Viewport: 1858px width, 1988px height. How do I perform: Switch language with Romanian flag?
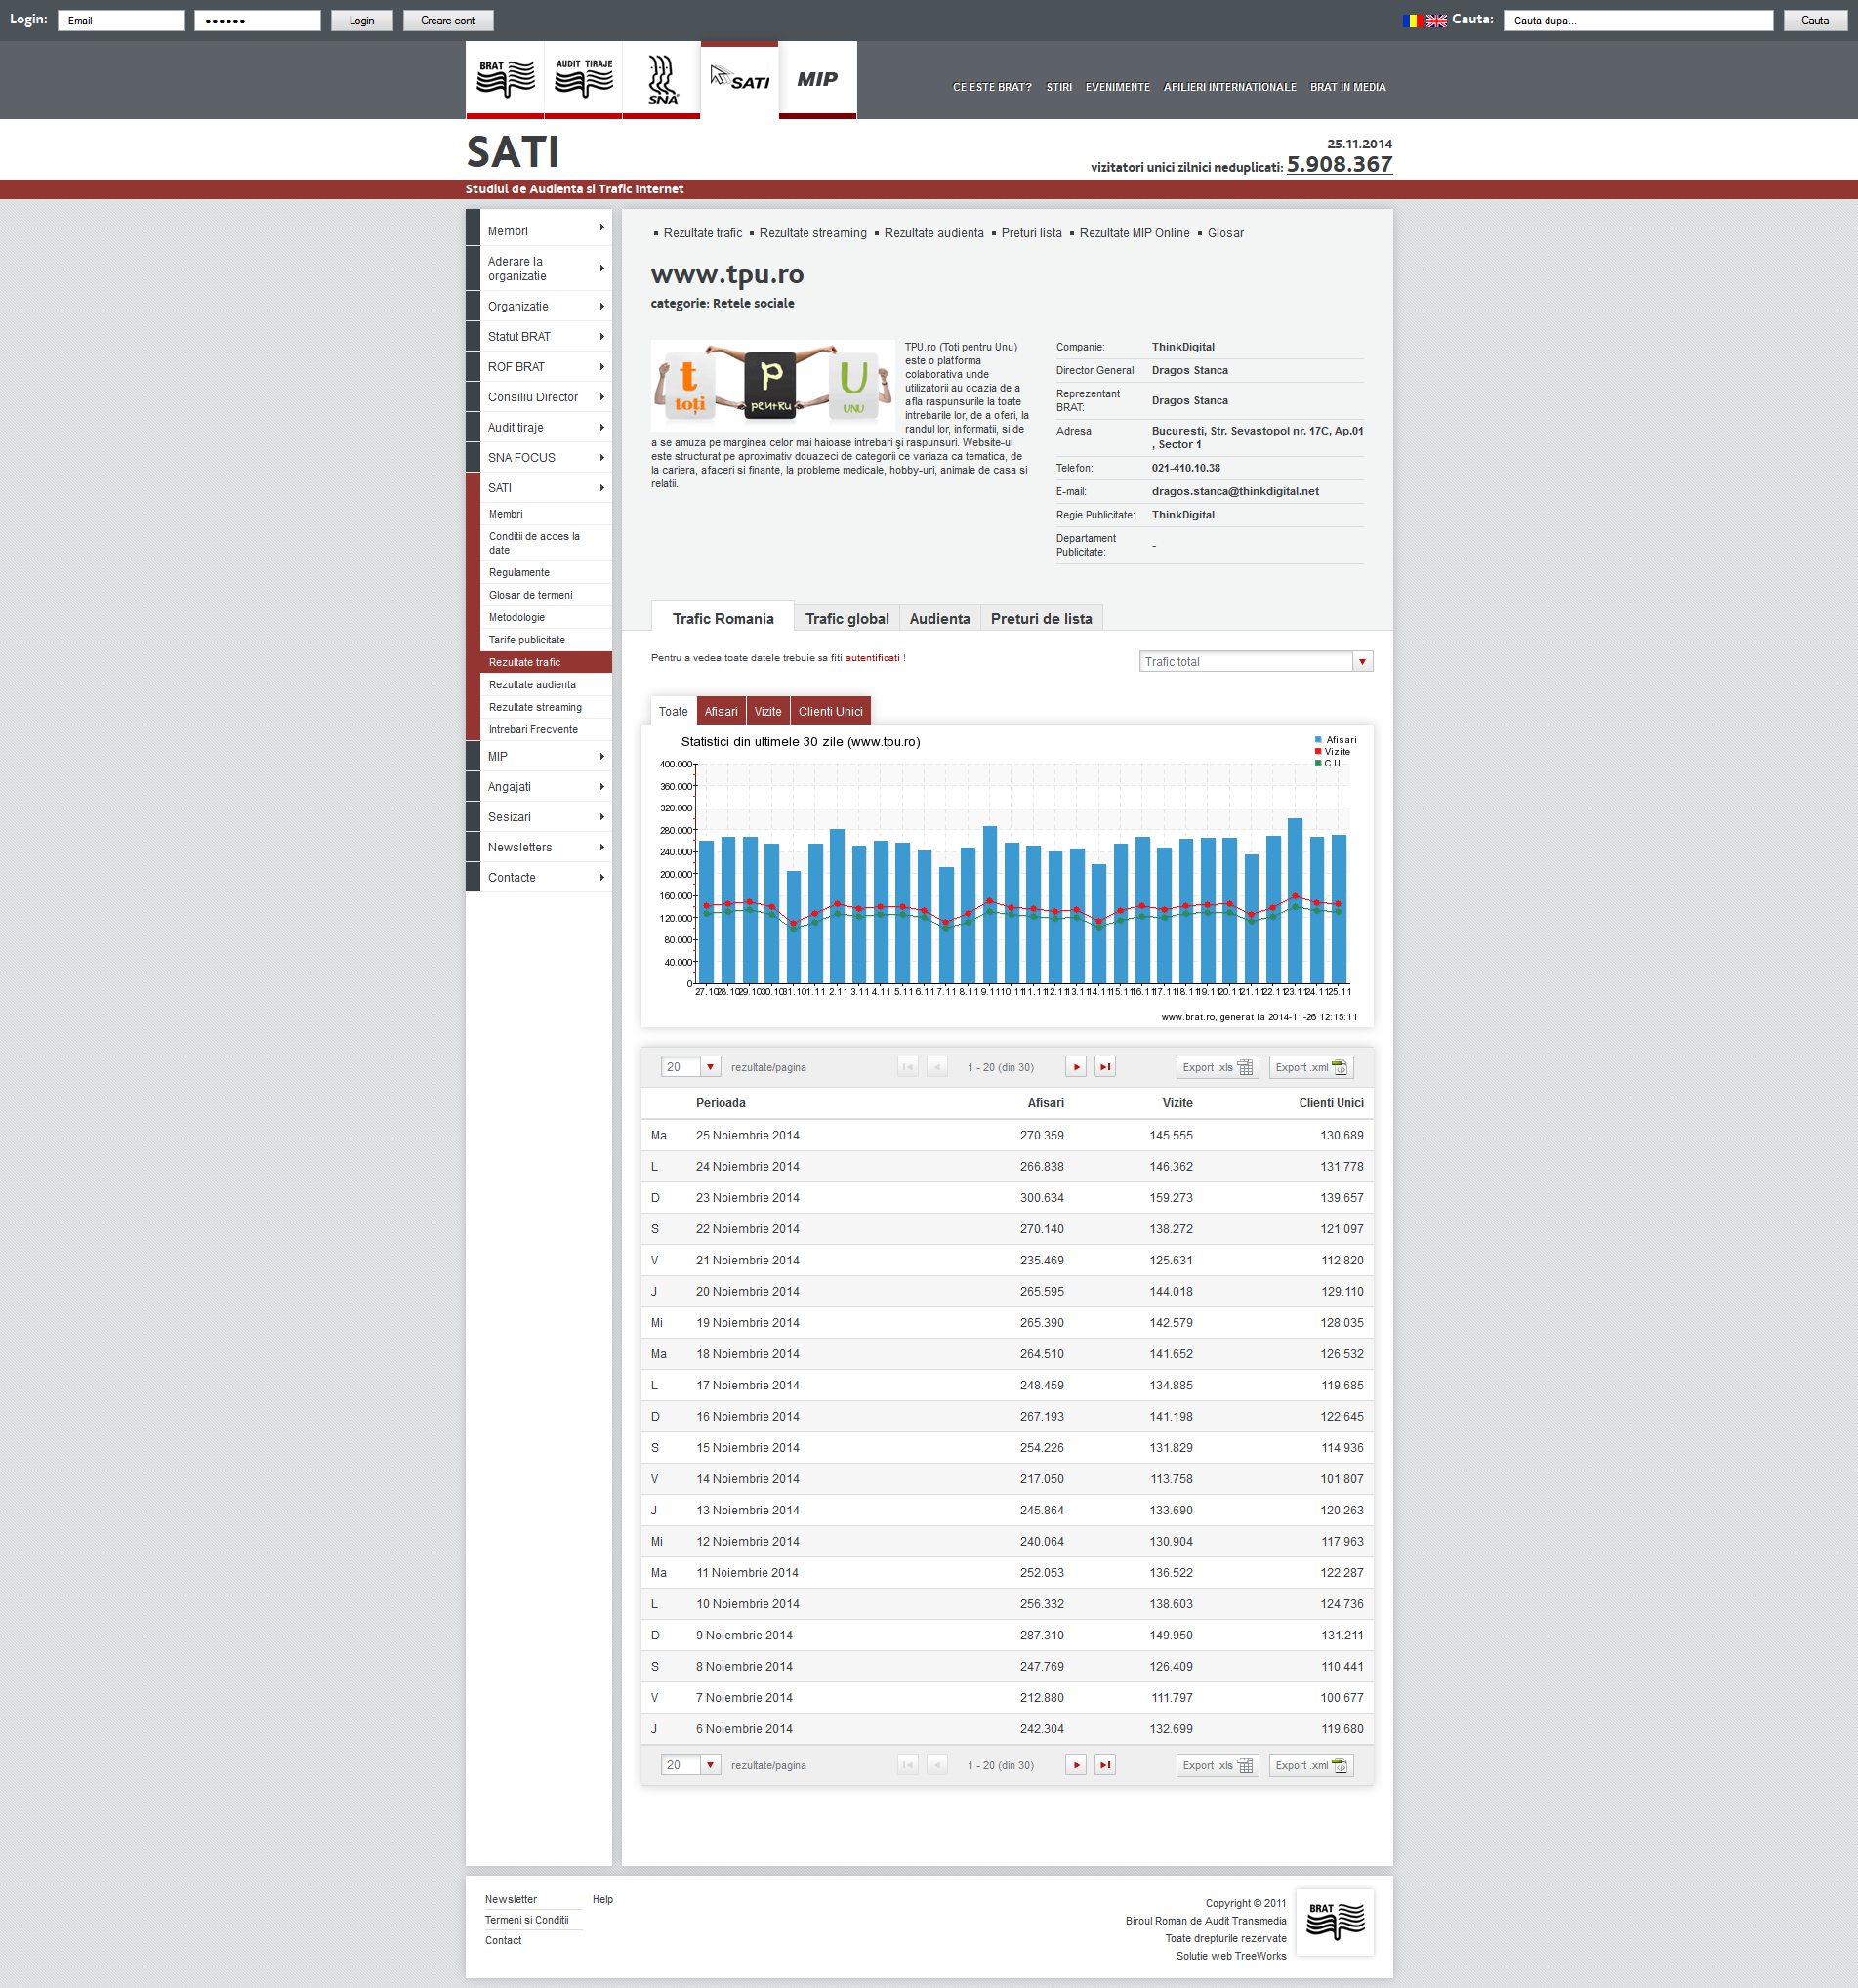(1411, 20)
